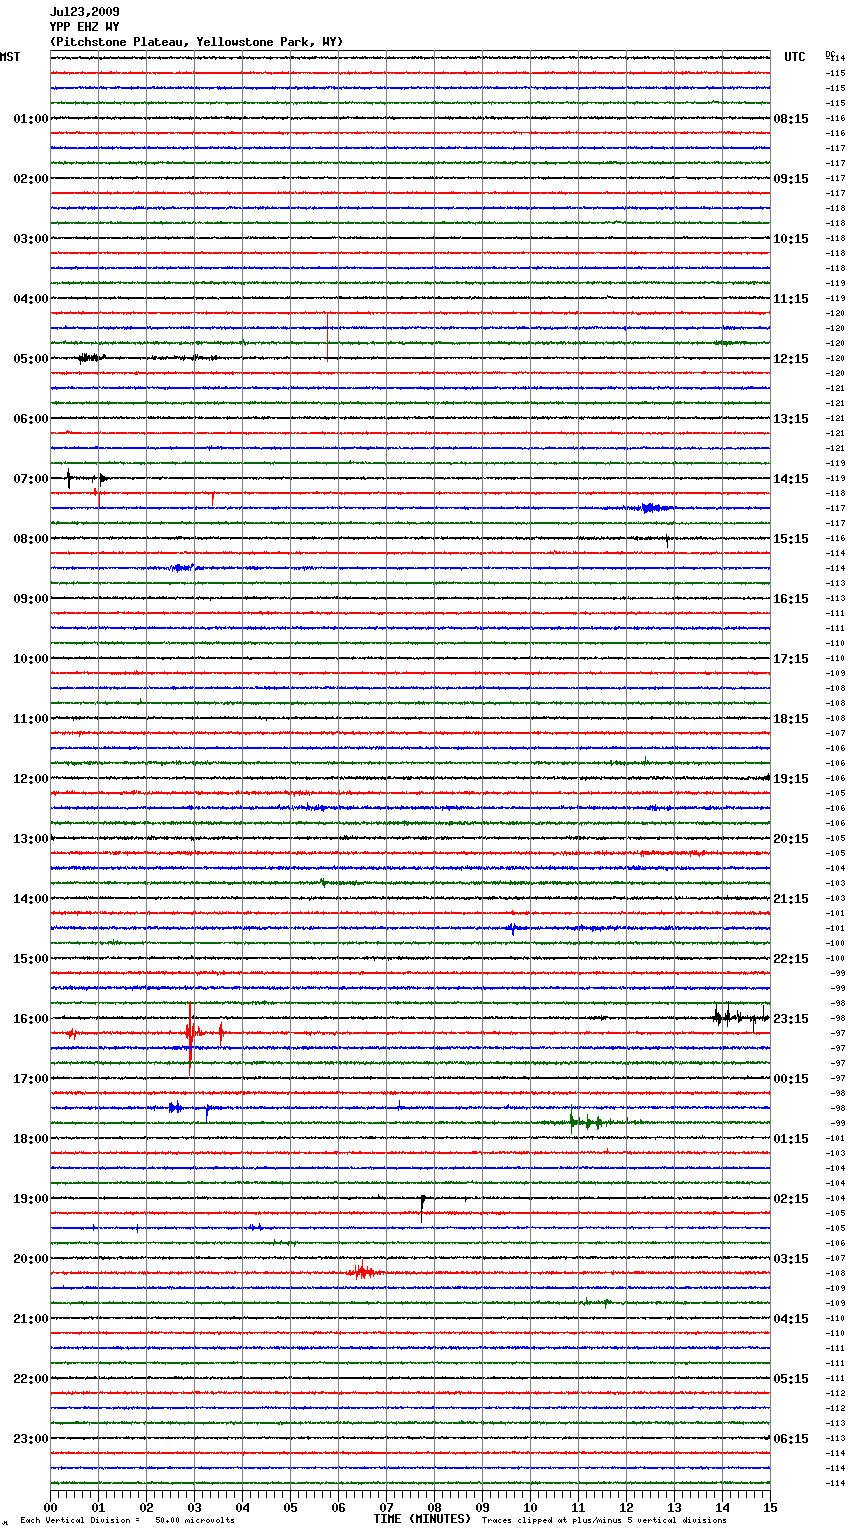The image size is (850, 1534).
Task: Click the MST time label "15:00"
Action: [x=31, y=959]
